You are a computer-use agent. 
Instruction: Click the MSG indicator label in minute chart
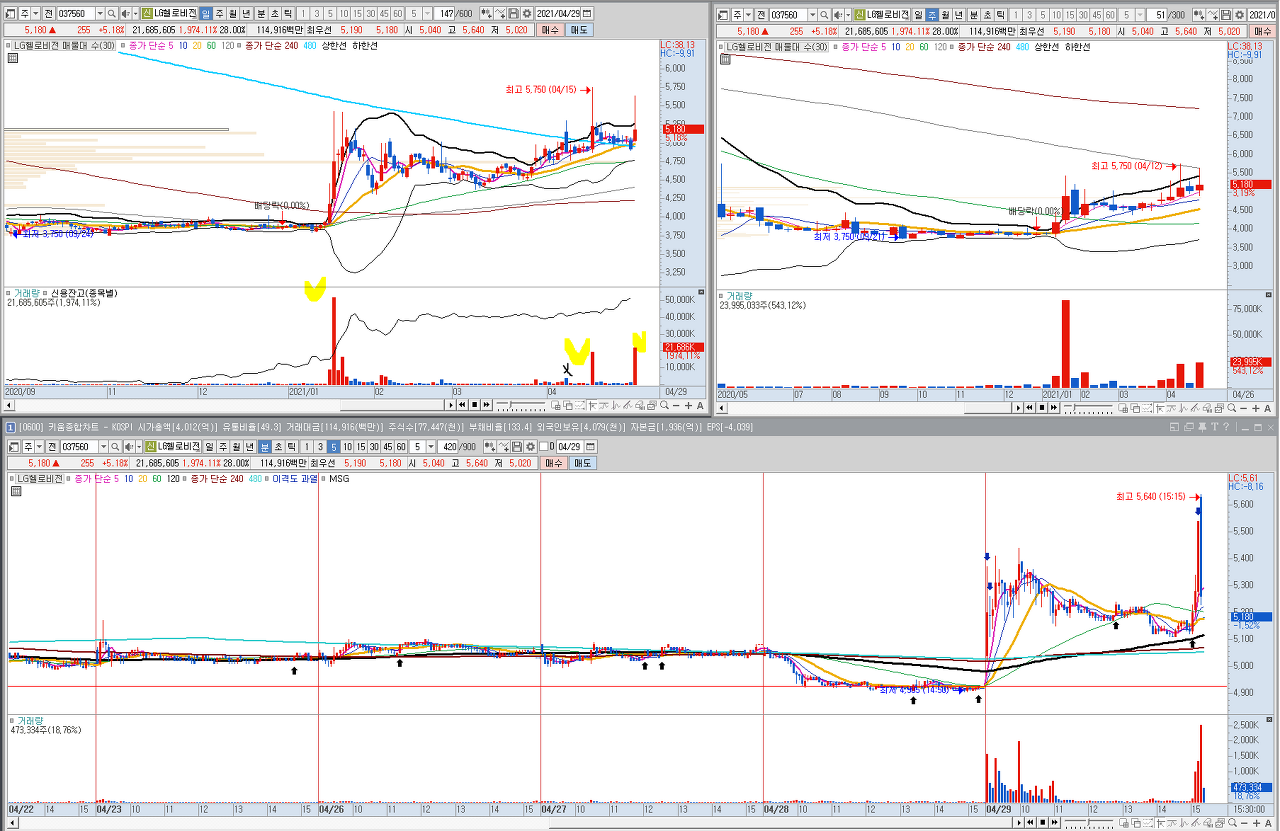click(x=339, y=479)
